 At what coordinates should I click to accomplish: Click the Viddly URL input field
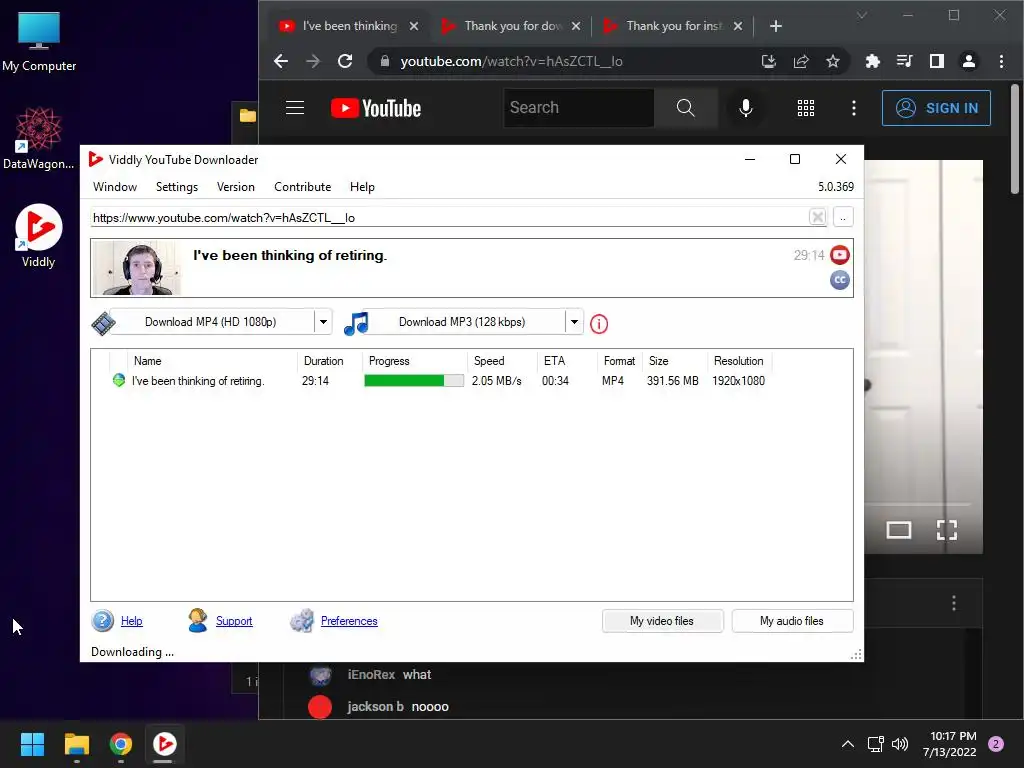click(449, 217)
